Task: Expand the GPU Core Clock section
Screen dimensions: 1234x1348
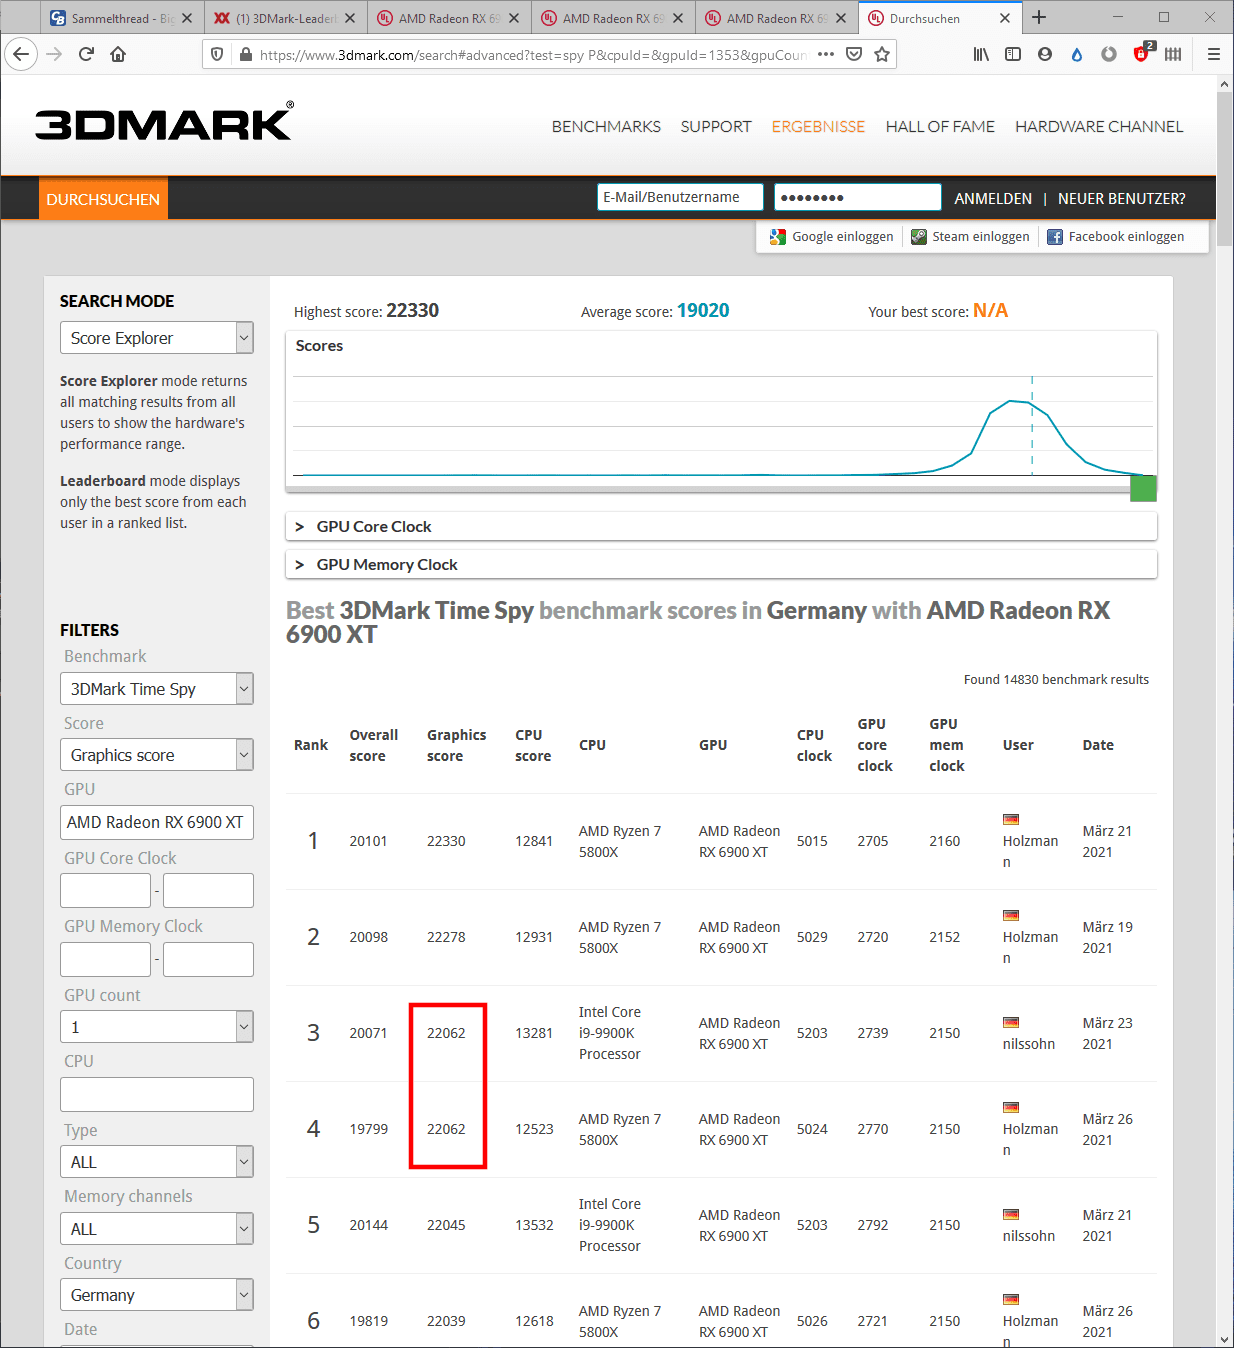Action: 721,526
